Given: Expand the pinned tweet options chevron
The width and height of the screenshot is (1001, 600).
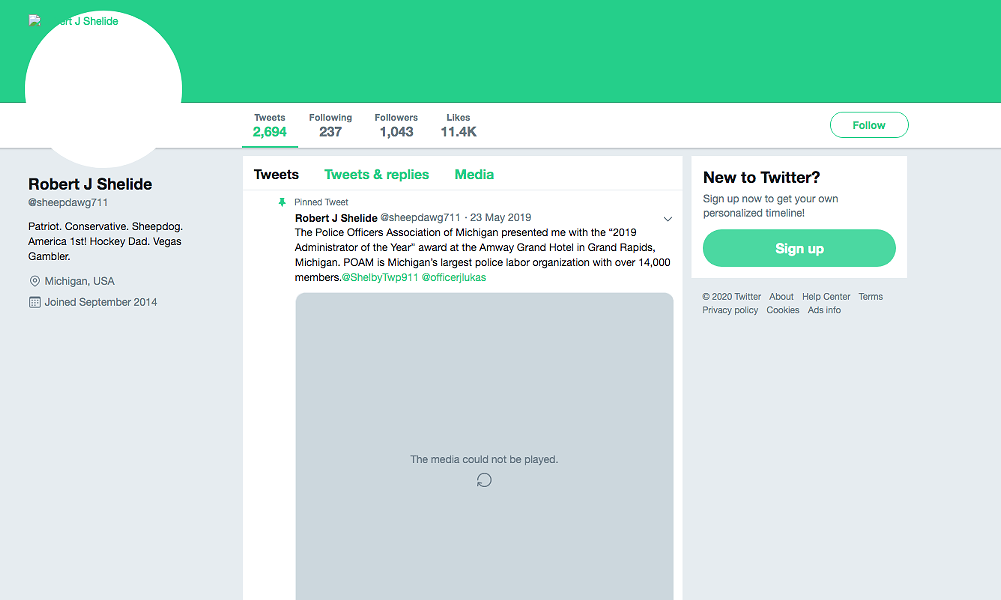Looking at the screenshot, I should point(668,219).
